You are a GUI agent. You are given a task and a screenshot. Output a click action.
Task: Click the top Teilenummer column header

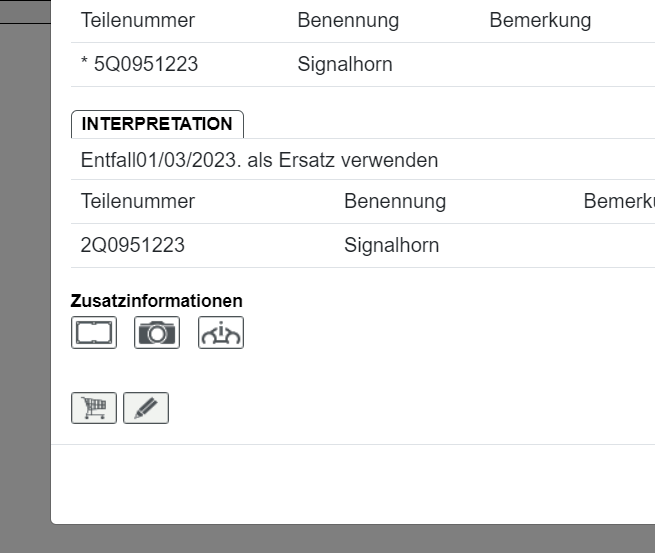[x=137, y=20]
